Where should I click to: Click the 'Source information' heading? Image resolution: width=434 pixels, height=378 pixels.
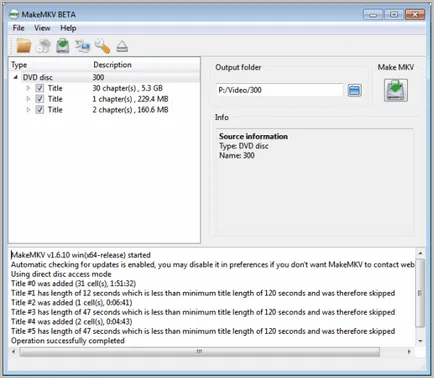coord(253,136)
